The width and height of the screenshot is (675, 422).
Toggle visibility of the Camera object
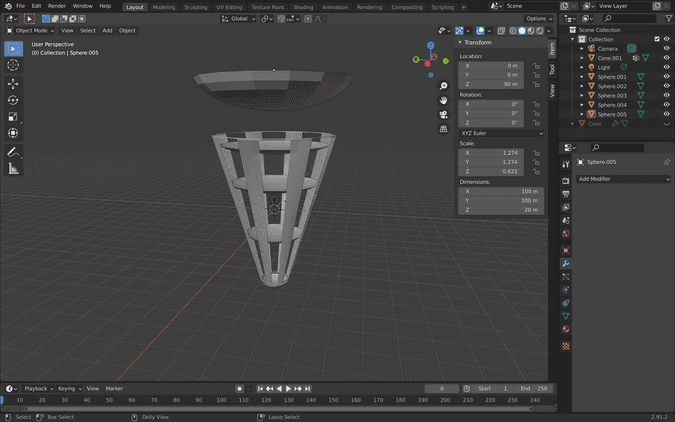pyautogui.click(x=666, y=48)
